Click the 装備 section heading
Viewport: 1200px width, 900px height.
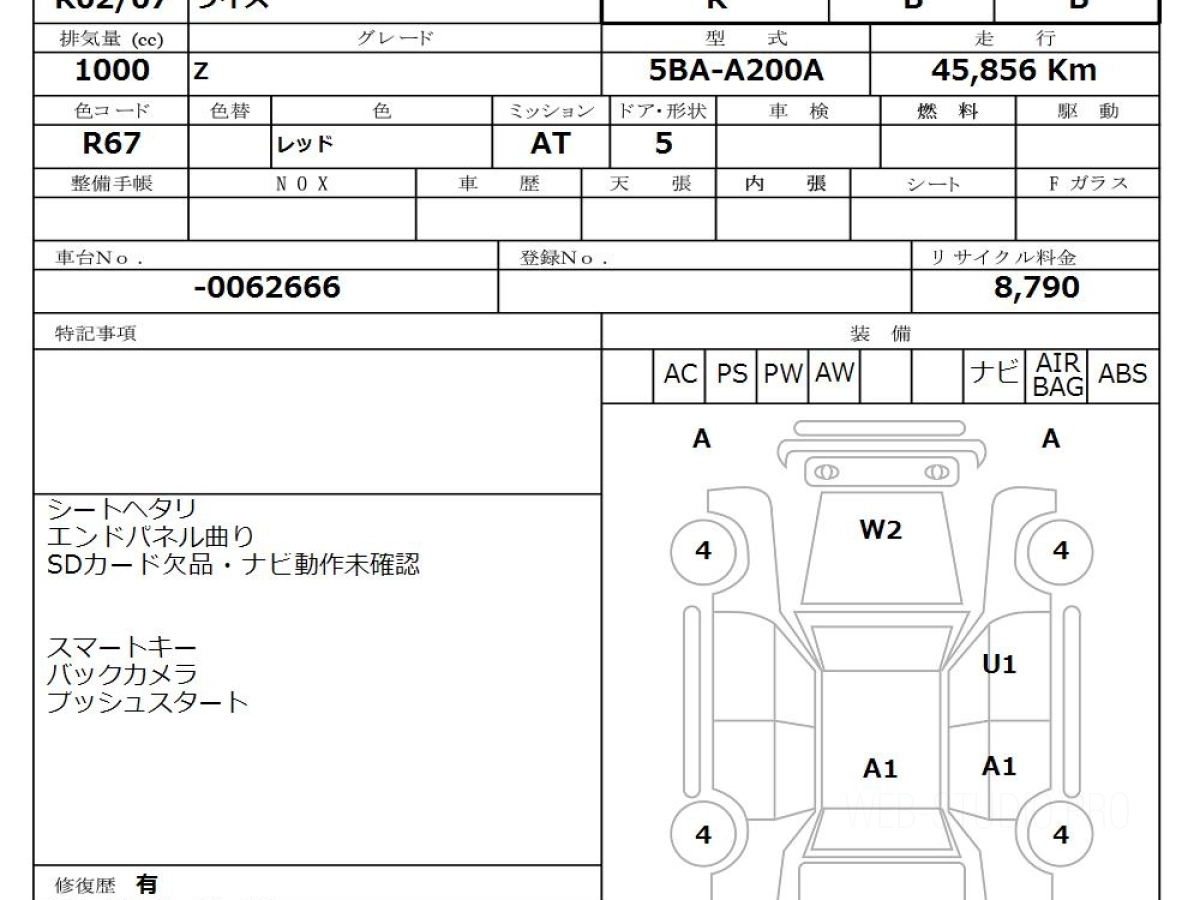pyautogui.click(x=880, y=334)
